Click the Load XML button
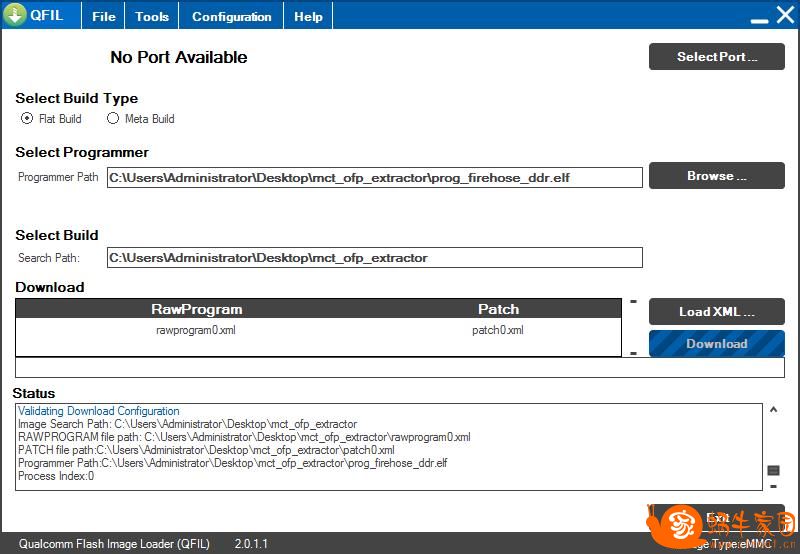This screenshot has width=800, height=554. [716, 311]
